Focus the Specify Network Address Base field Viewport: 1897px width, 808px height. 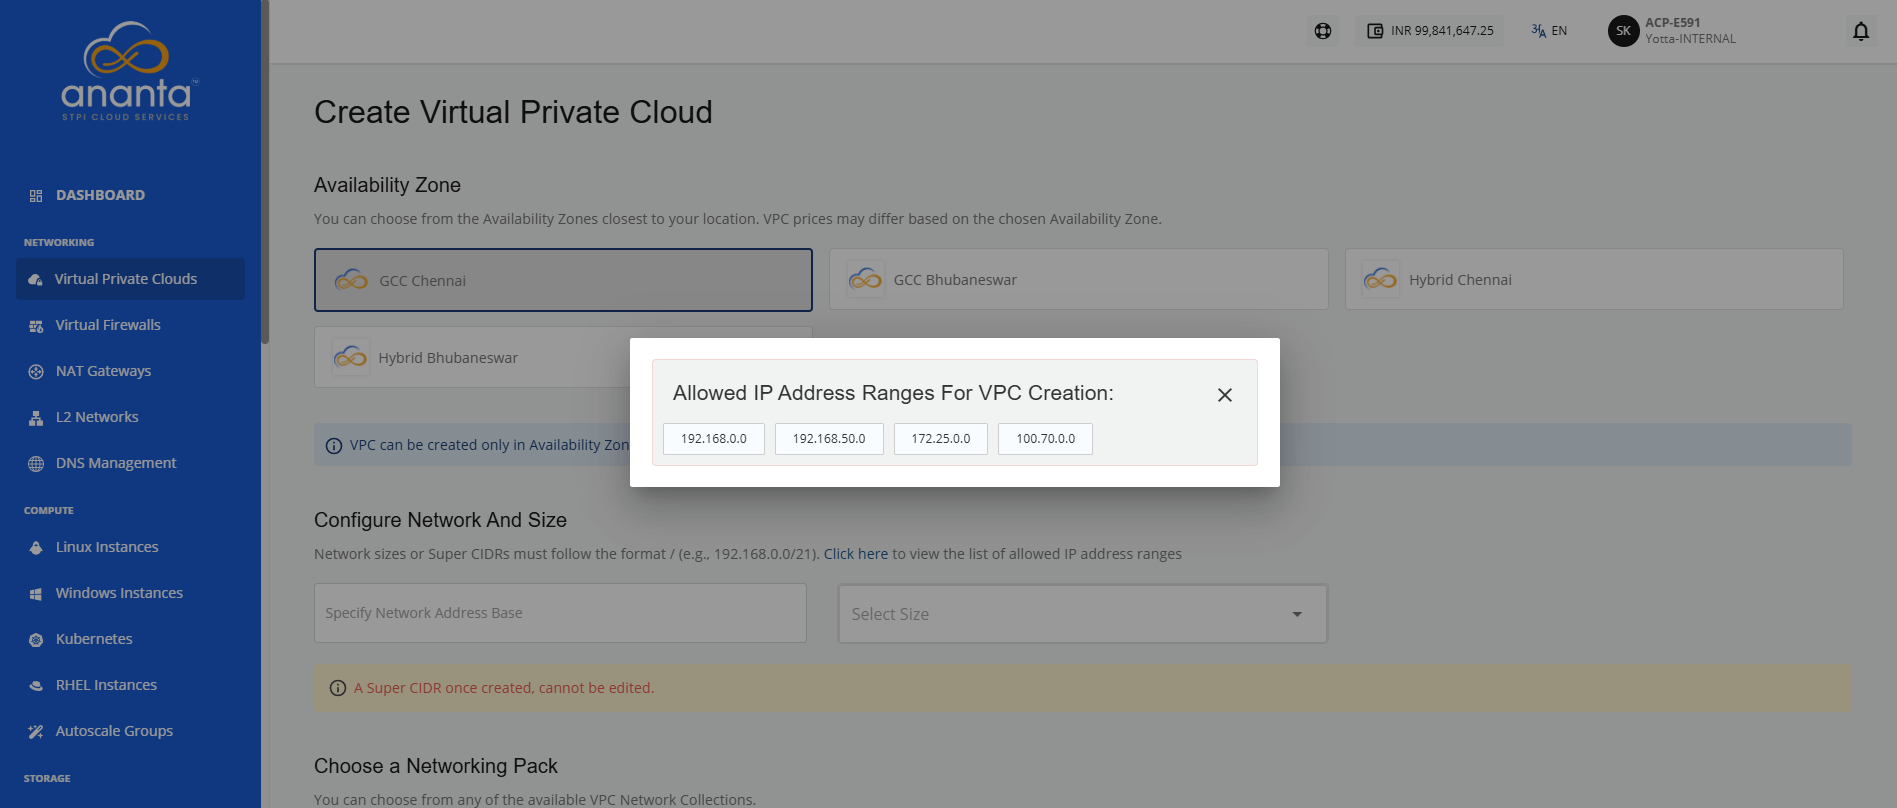point(560,613)
